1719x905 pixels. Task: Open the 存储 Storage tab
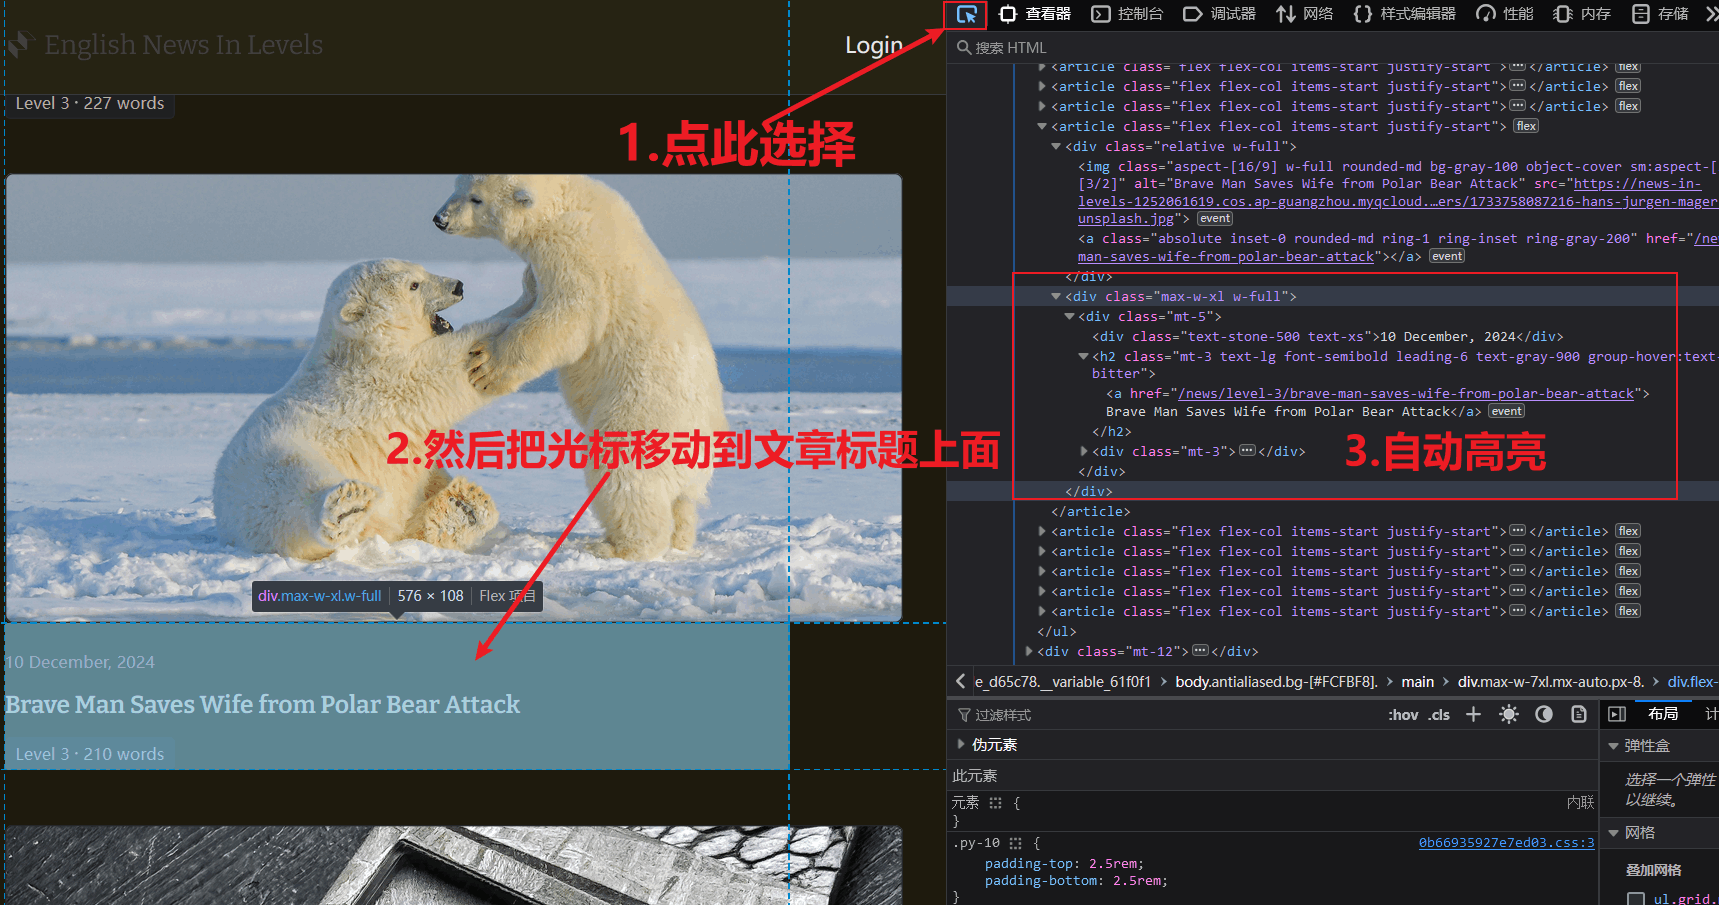pos(1660,14)
